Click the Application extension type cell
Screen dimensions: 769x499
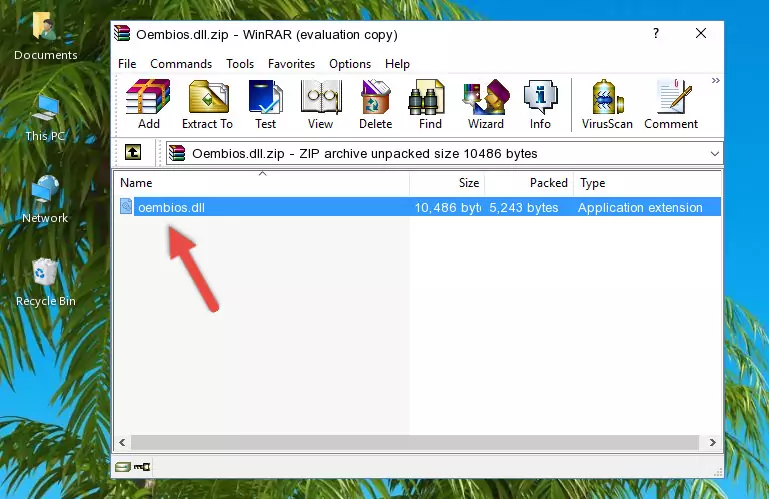point(640,208)
